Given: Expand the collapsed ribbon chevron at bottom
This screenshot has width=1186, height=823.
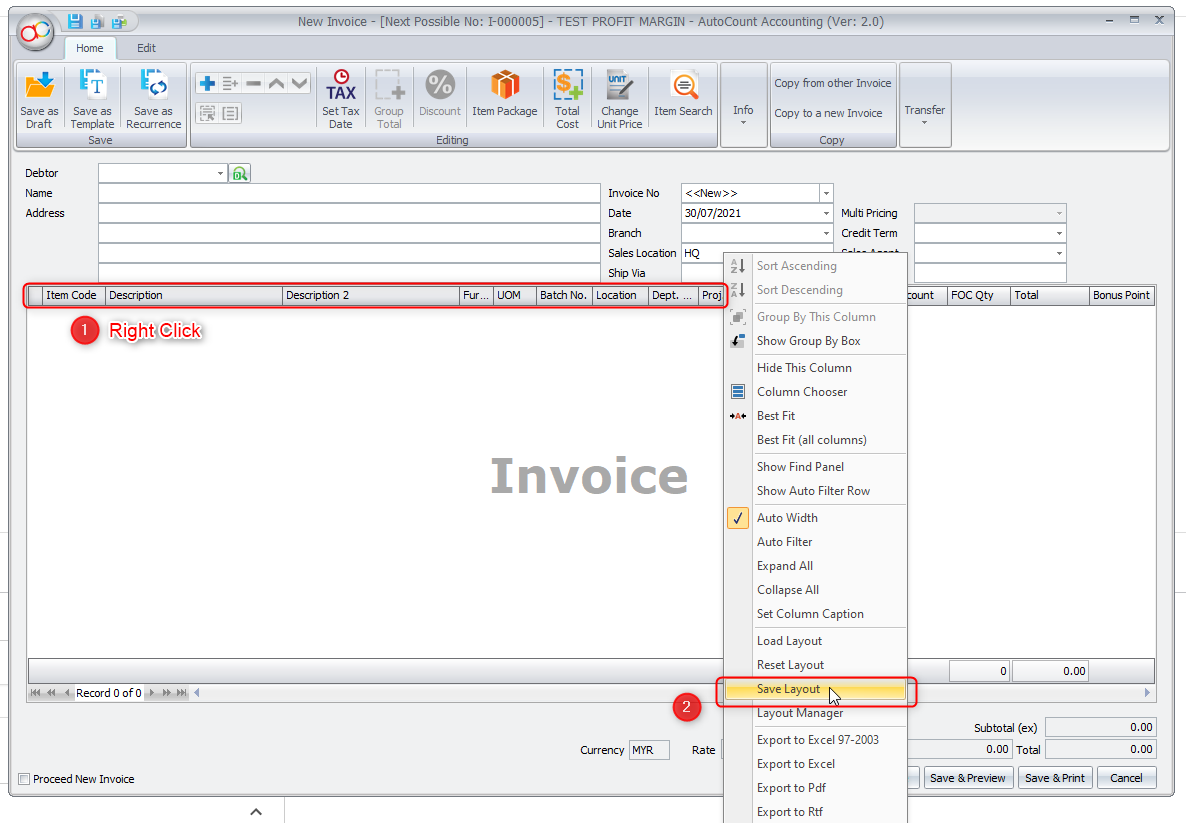Looking at the screenshot, I should tap(256, 812).
